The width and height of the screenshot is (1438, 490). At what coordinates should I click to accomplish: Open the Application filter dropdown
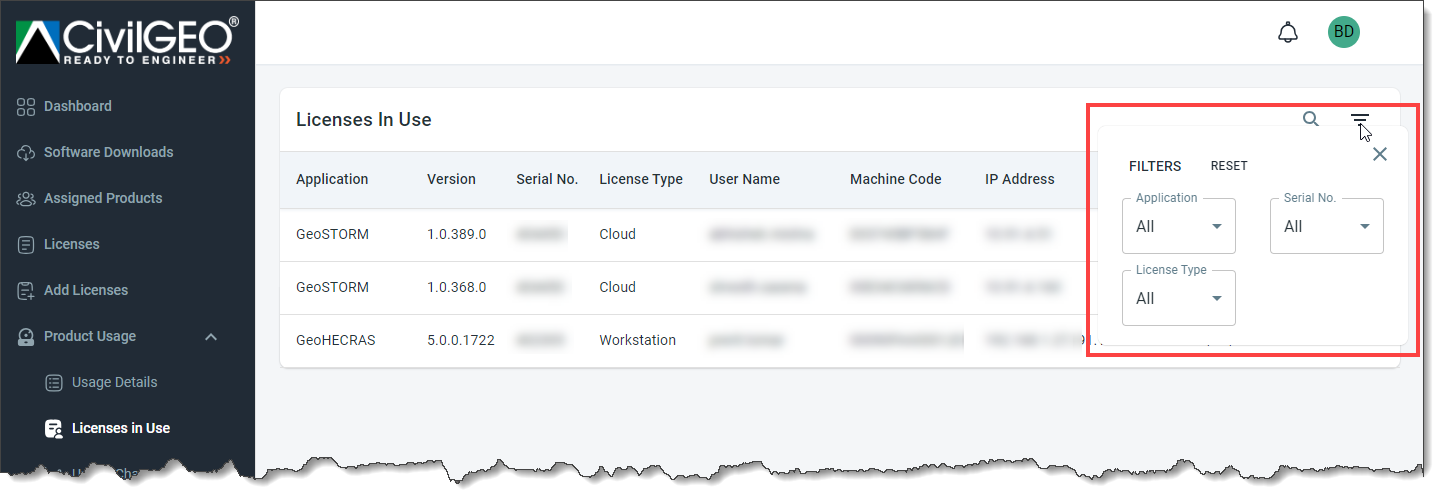pos(1179,226)
